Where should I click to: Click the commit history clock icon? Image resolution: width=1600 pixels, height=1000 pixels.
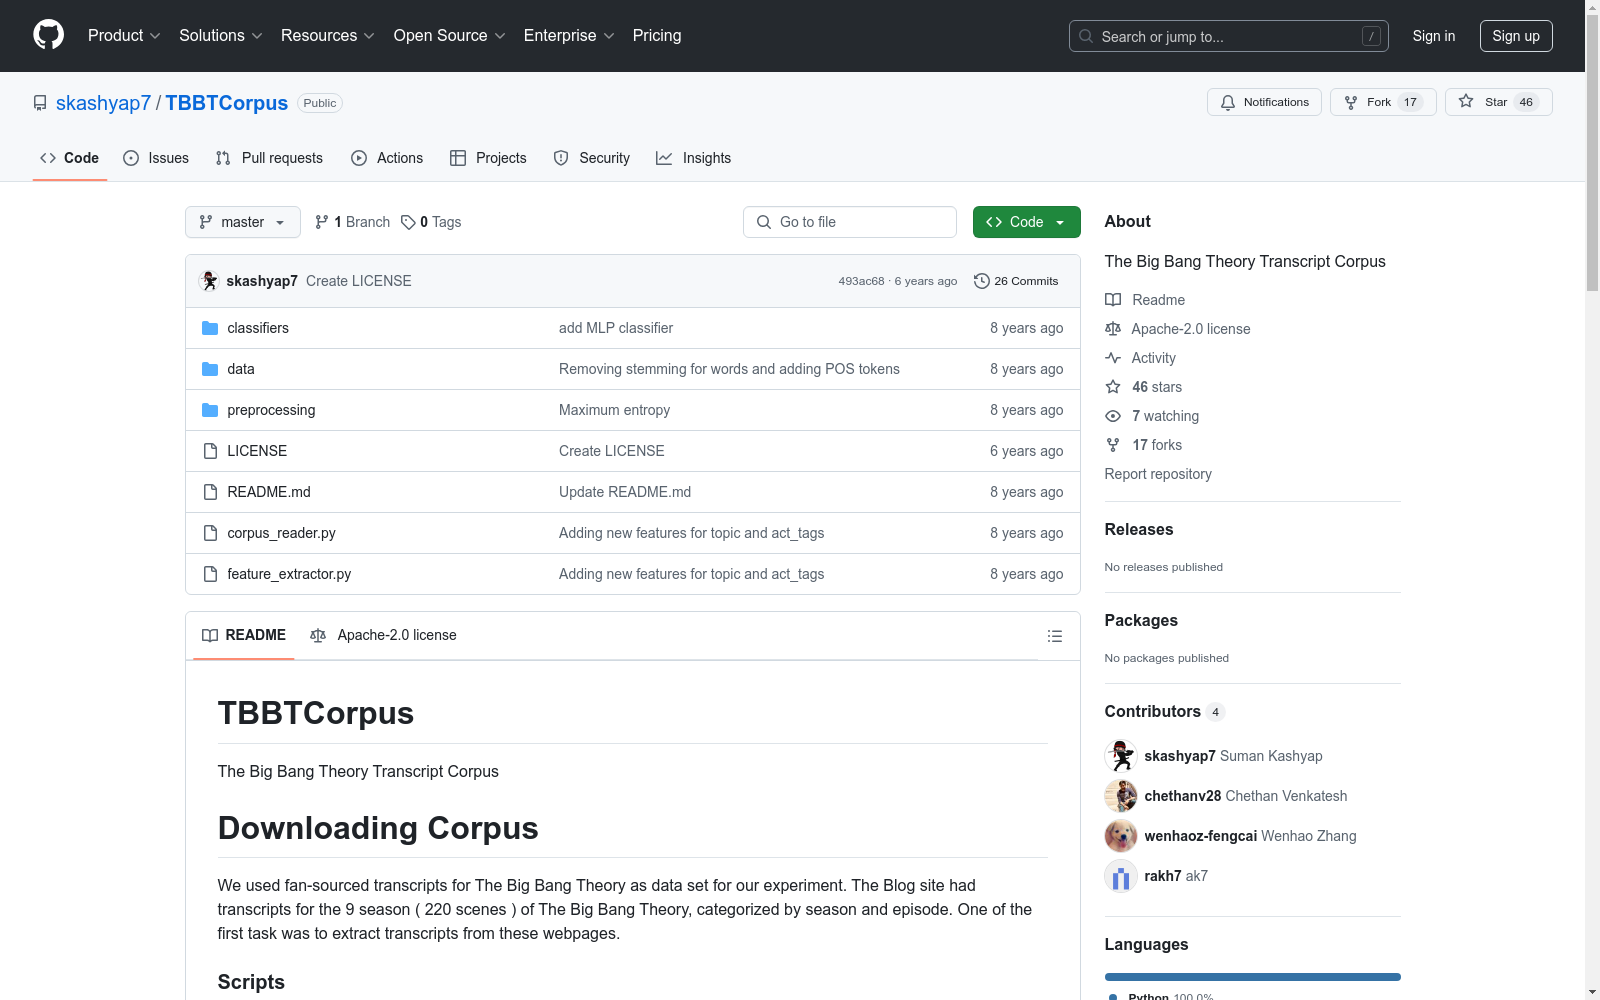click(x=982, y=281)
